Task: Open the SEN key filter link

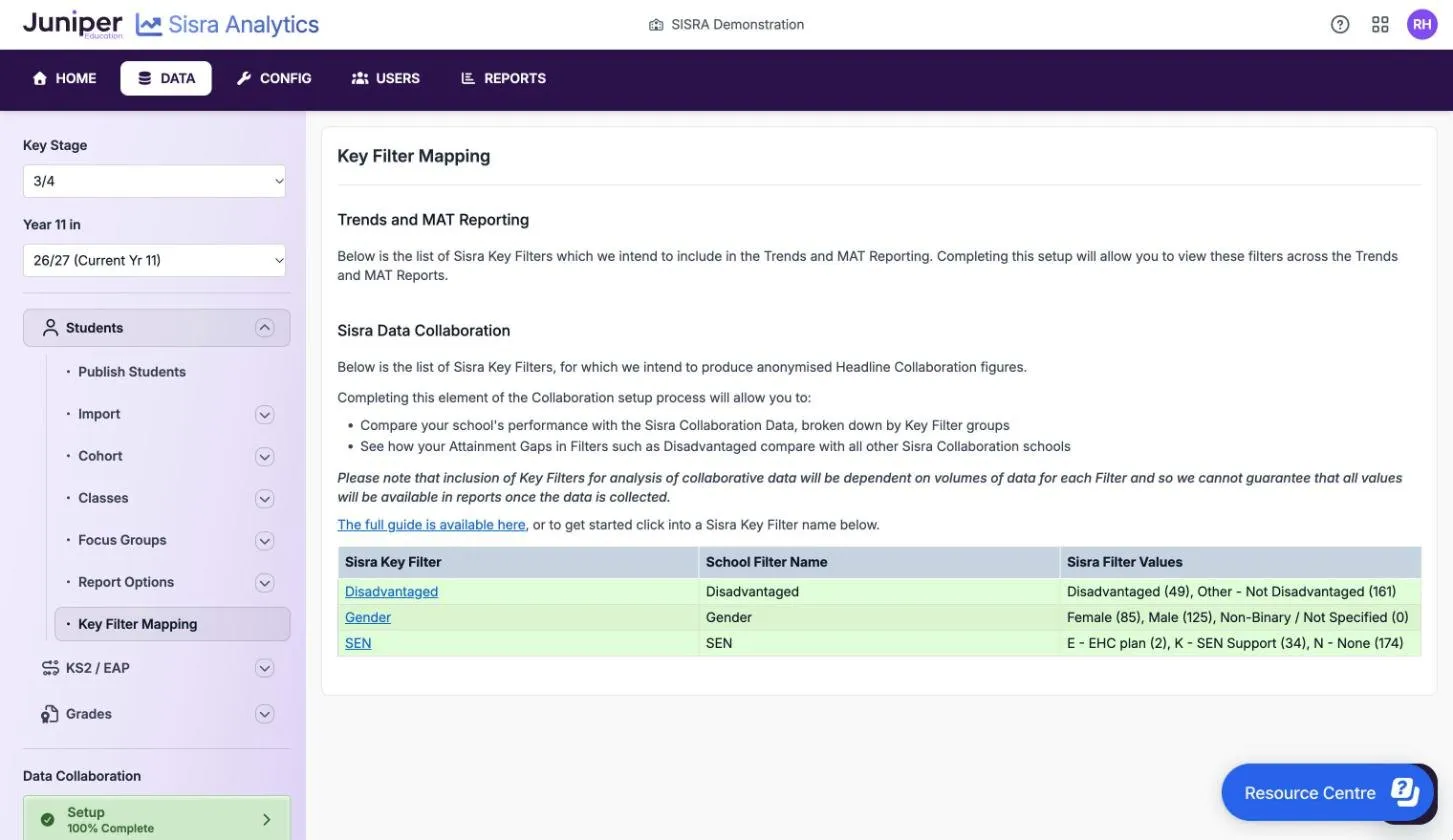Action: pyautogui.click(x=358, y=644)
